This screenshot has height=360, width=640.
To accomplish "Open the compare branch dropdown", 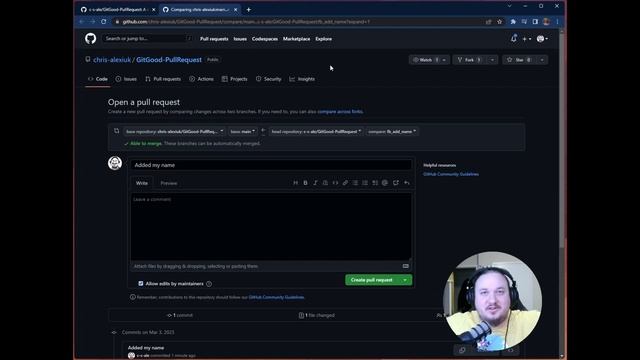I will click(392, 131).
